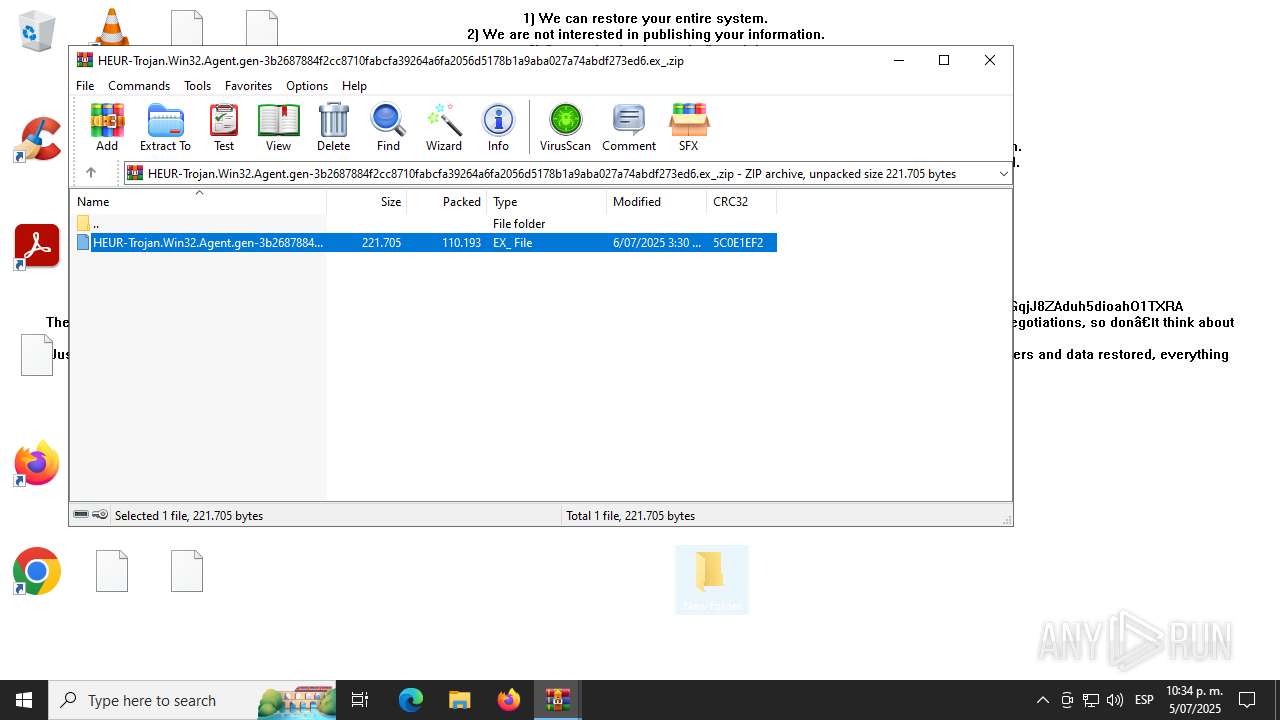Open the File menu
Image resolution: width=1280 pixels, height=720 pixels.
click(85, 86)
